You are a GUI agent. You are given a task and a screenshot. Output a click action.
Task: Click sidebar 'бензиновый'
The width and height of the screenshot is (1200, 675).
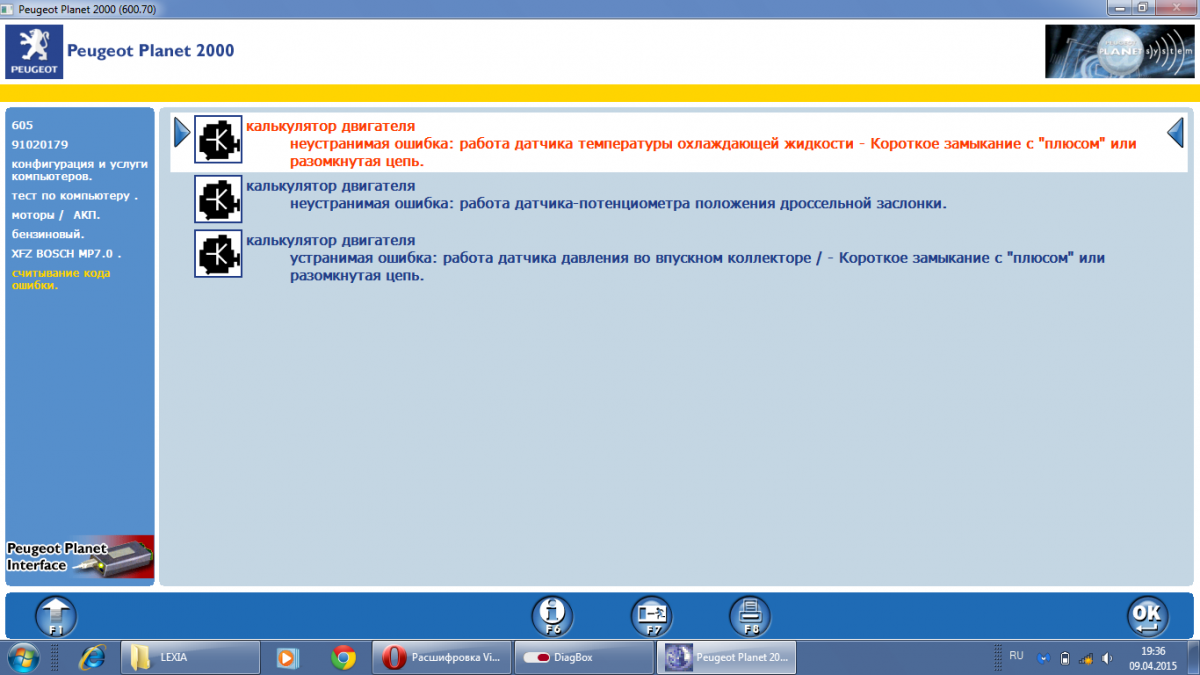(48, 233)
